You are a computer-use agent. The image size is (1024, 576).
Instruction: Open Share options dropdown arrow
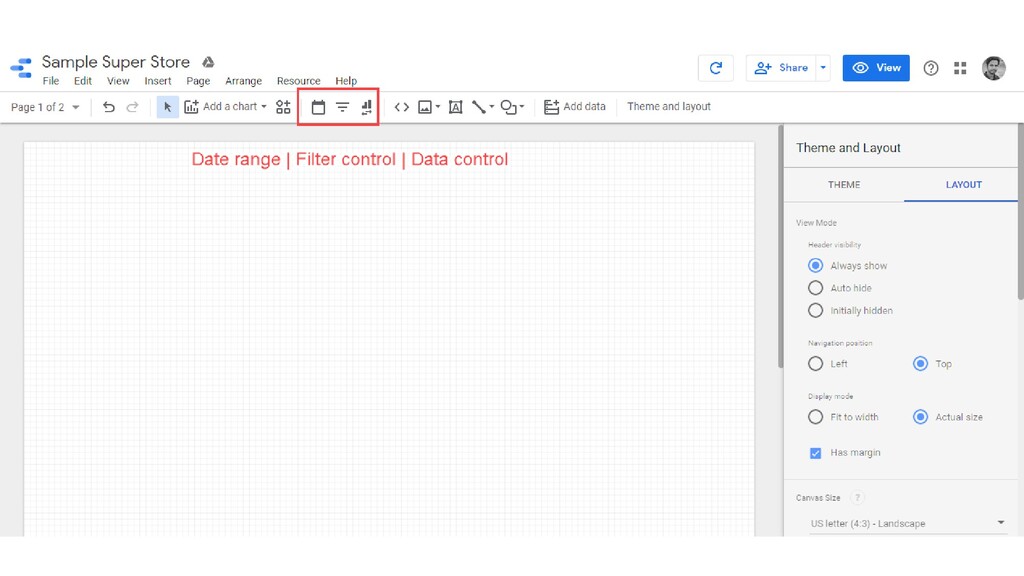tap(823, 68)
